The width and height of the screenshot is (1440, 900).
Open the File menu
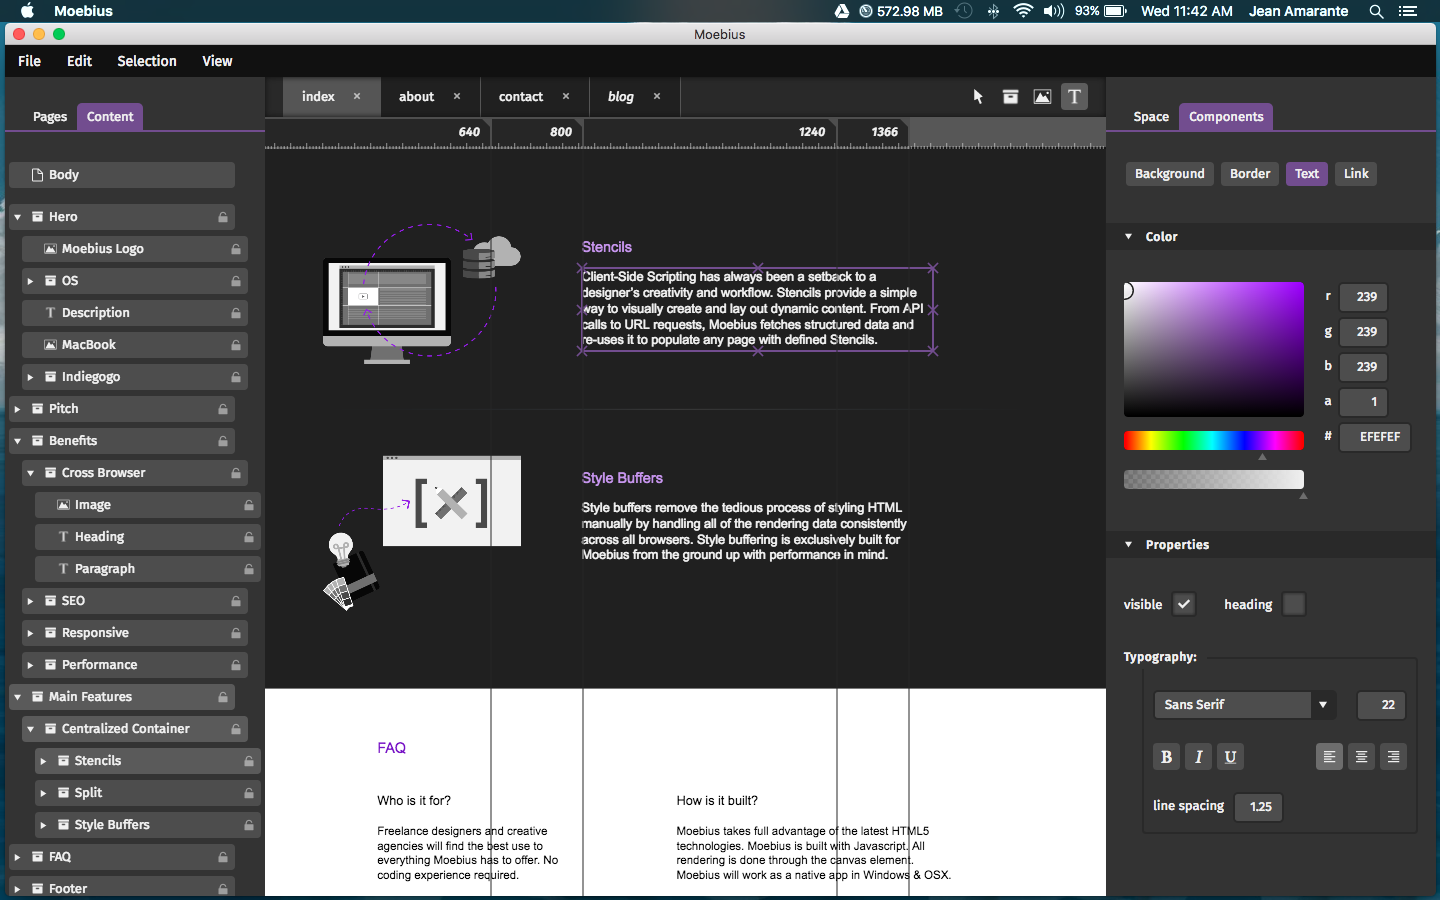30,61
